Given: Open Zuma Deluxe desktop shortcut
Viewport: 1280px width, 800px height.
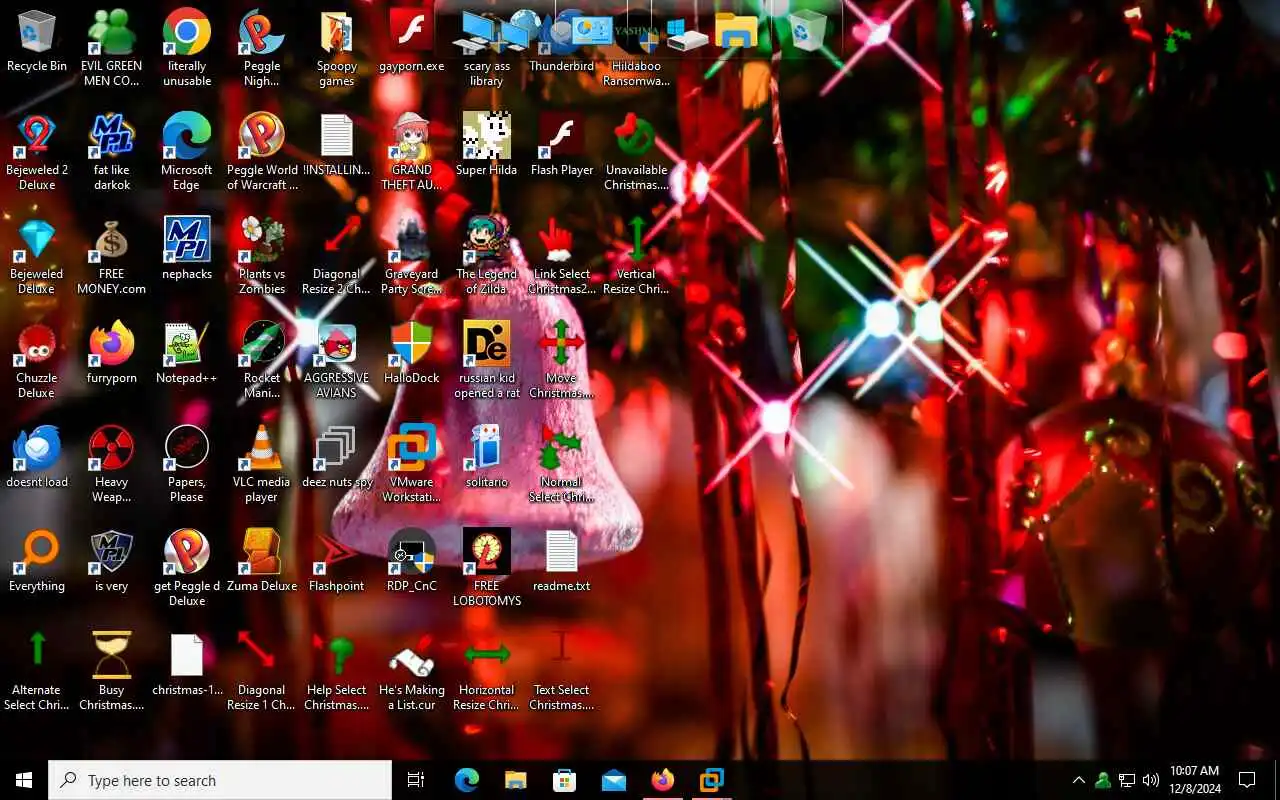Looking at the screenshot, I should click(x=262, y=562).
